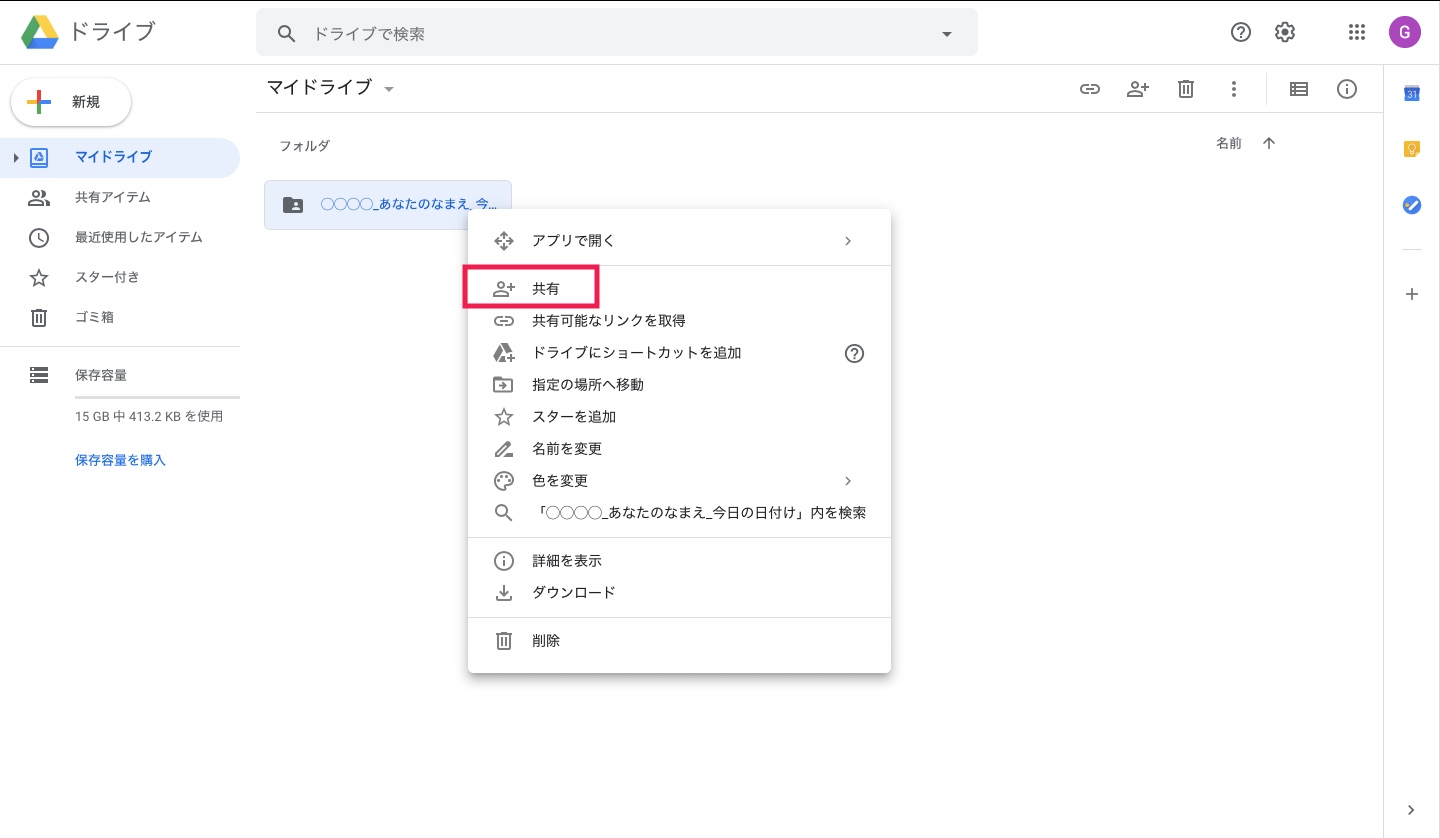Click the ドライブで検索 search field

[617, 34]
